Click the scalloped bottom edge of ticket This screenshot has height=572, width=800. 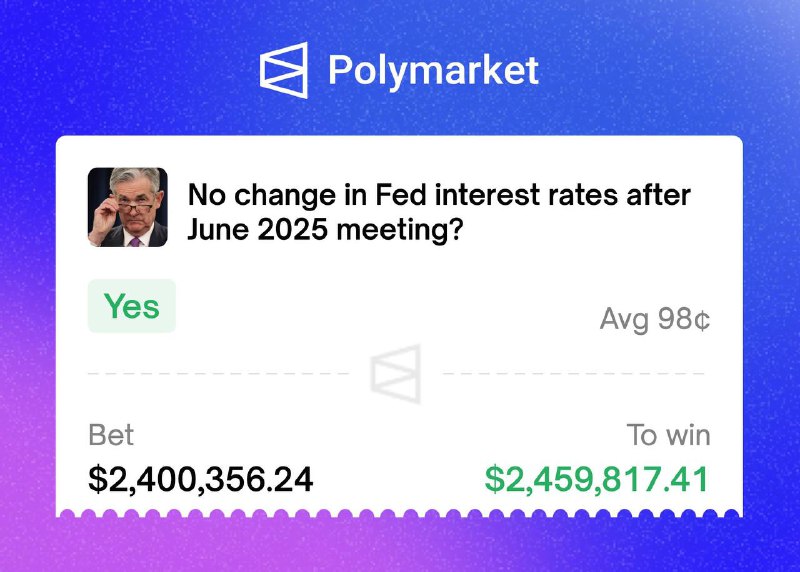point(399,513)
